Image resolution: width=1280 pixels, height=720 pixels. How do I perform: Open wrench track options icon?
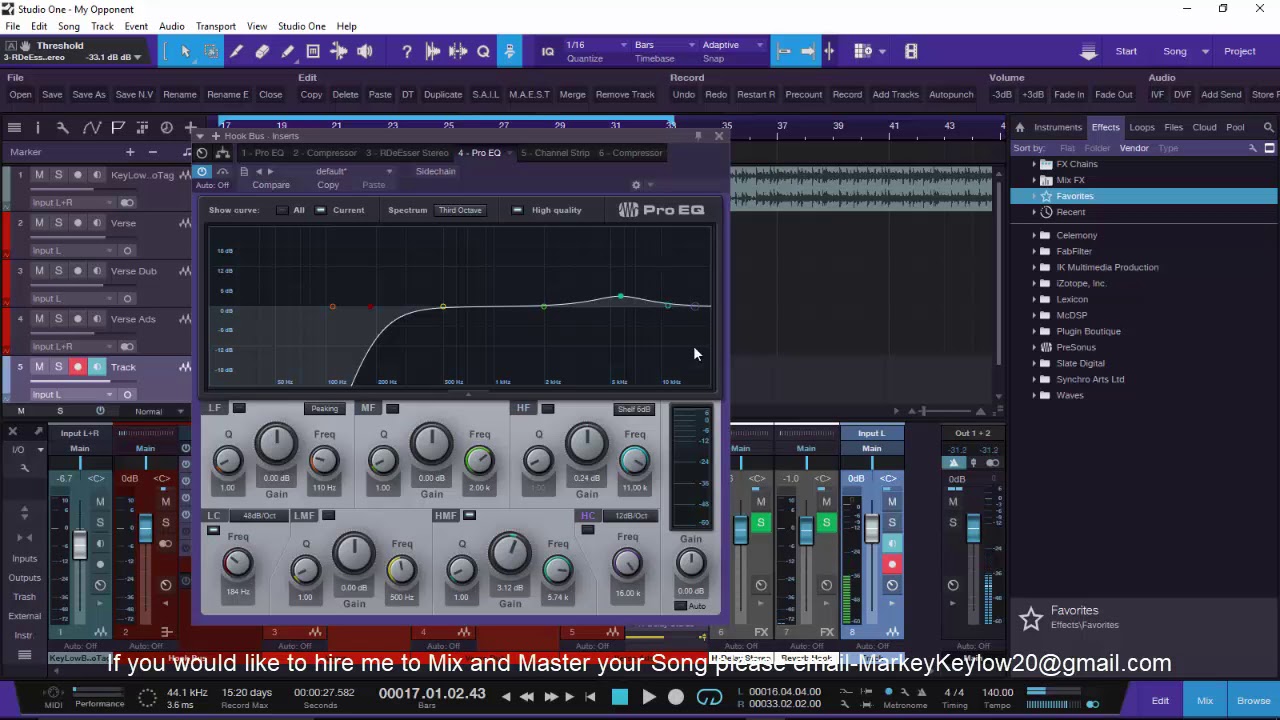(62, 127)
